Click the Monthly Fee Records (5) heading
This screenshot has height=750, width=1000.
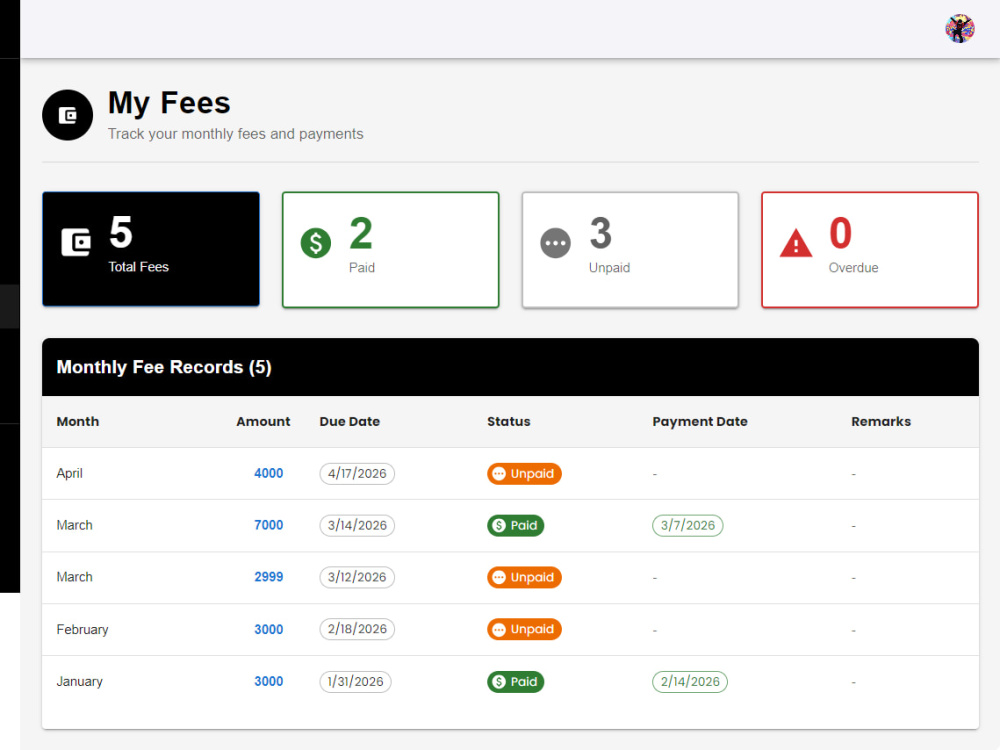164,367
